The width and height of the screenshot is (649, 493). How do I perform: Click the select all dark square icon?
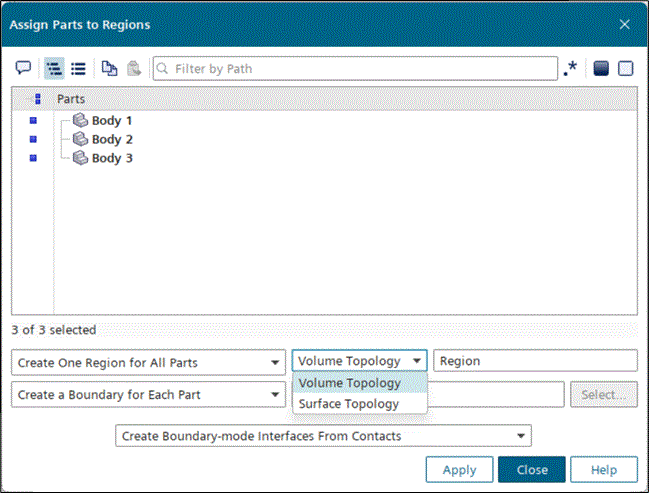click(600, 68)
